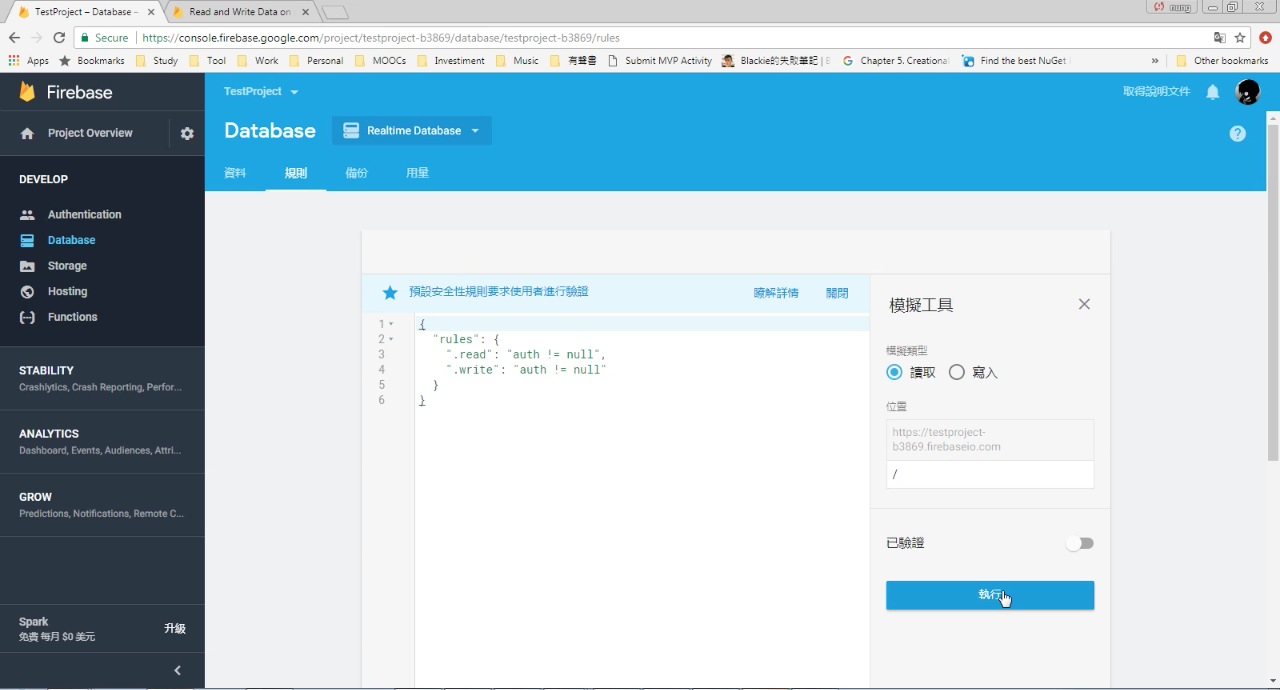
Task: Open Other bookmarks folder
Action: coord(1222,61)
